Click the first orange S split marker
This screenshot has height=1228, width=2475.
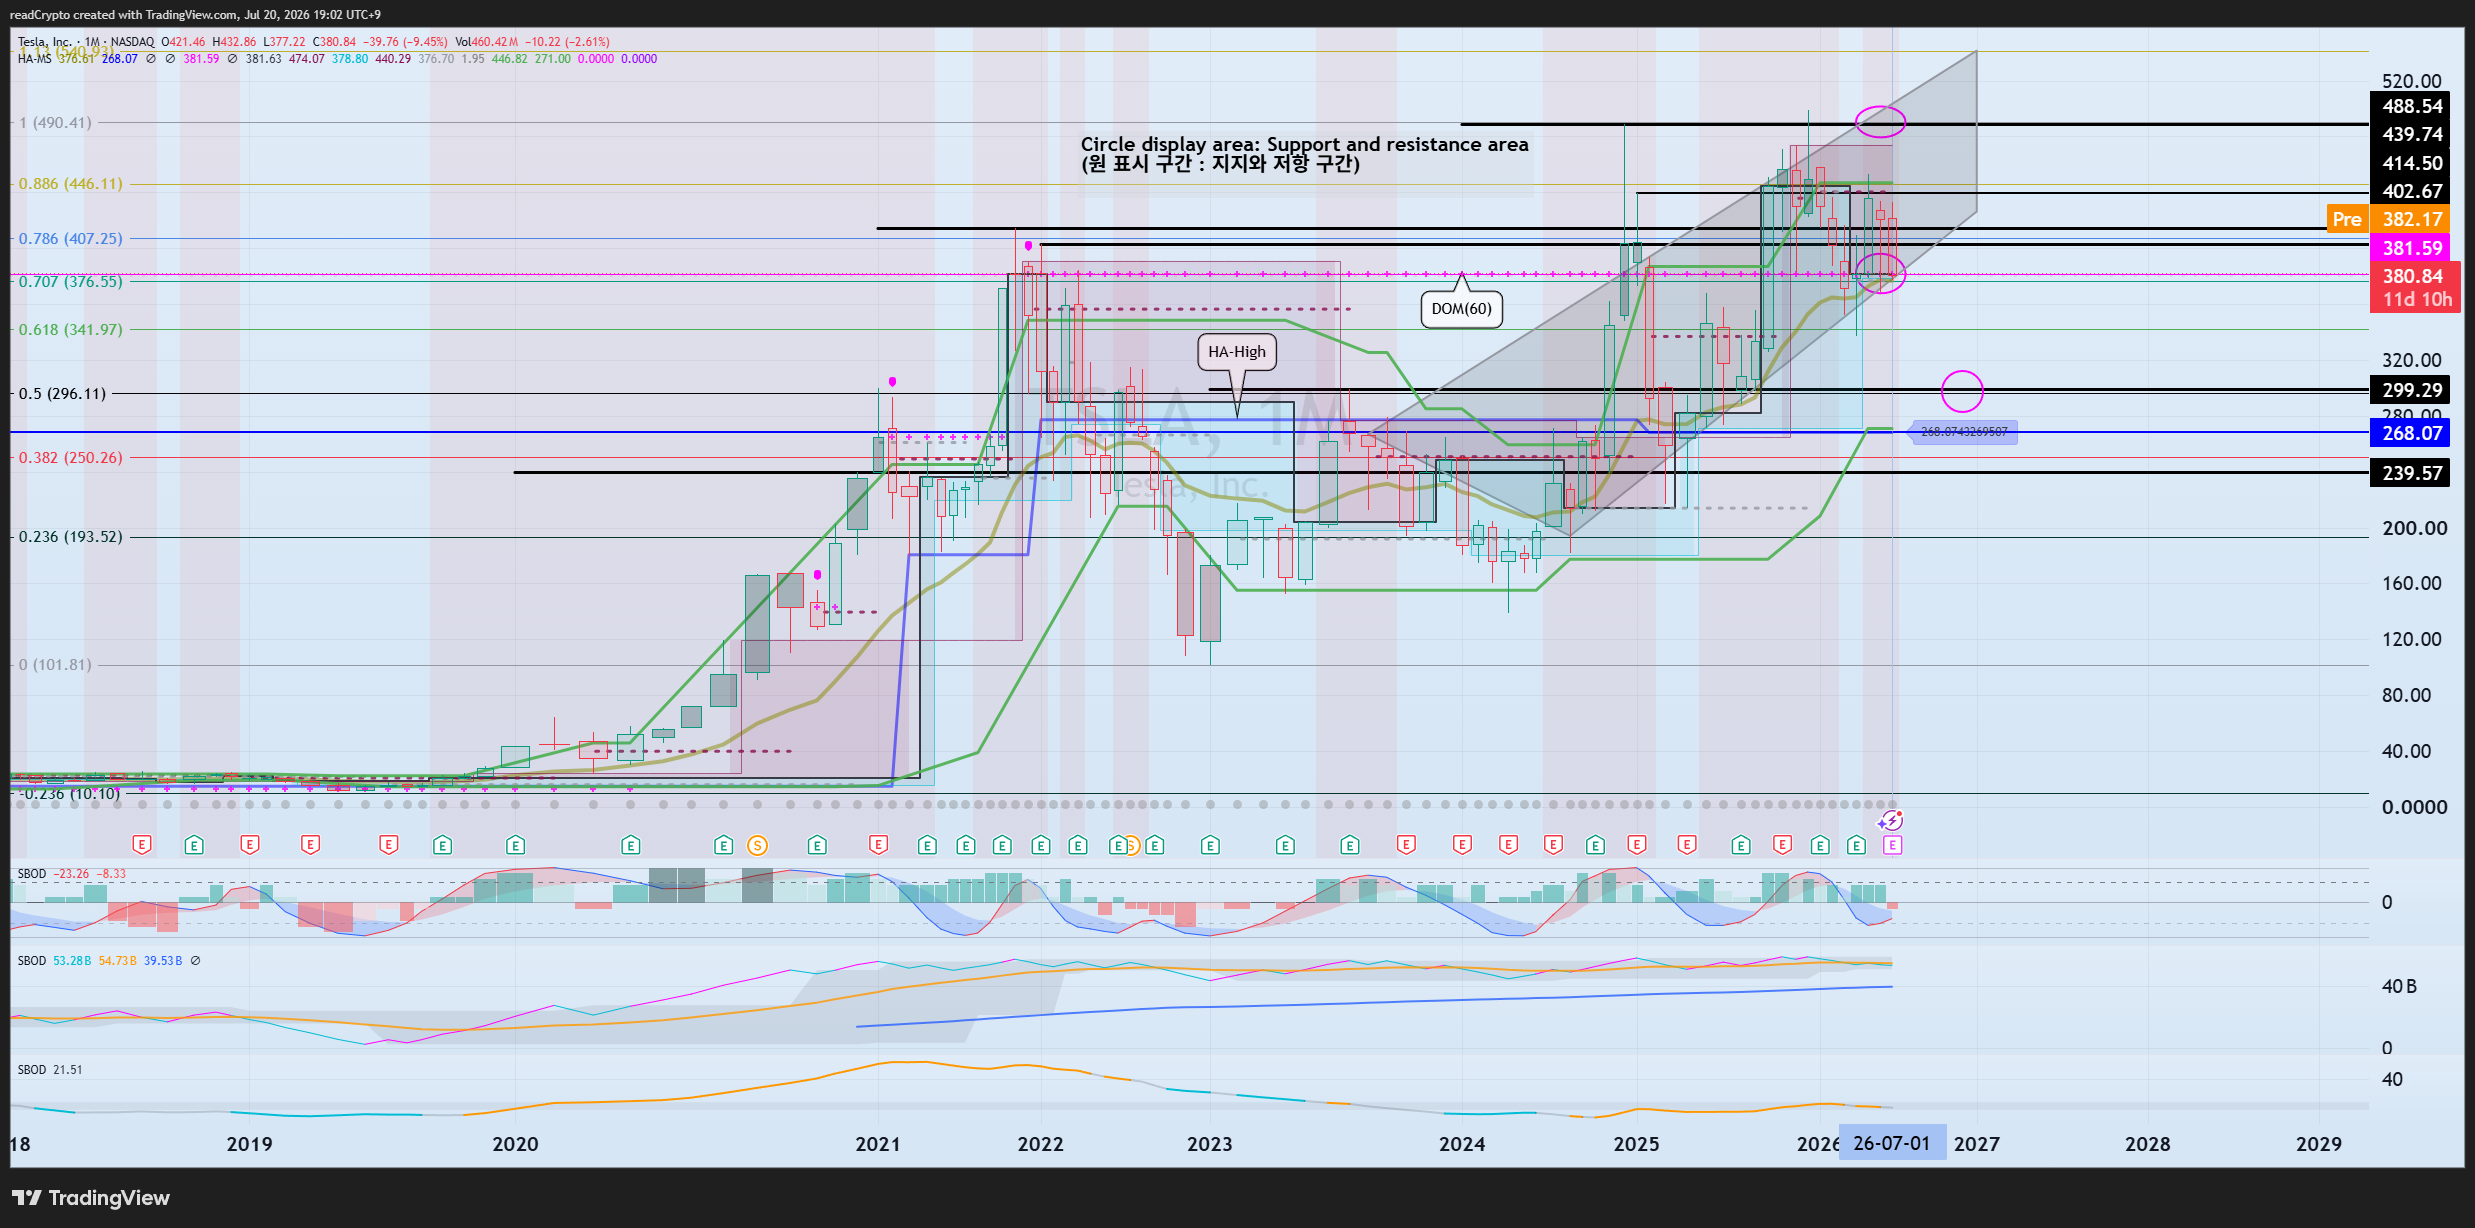(758, 845)
